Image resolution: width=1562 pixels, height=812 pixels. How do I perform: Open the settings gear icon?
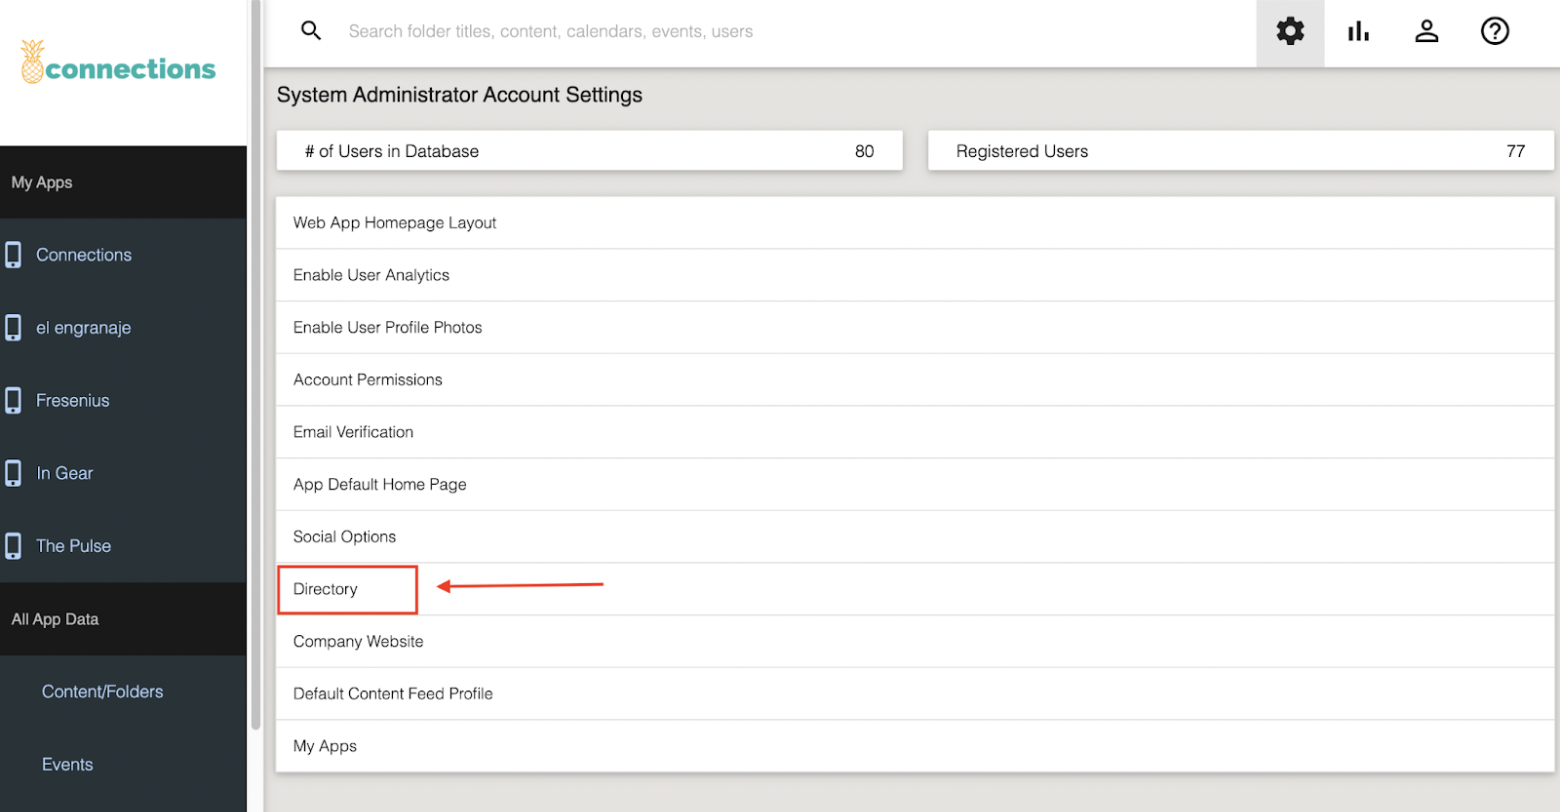tap(1289, 31)
